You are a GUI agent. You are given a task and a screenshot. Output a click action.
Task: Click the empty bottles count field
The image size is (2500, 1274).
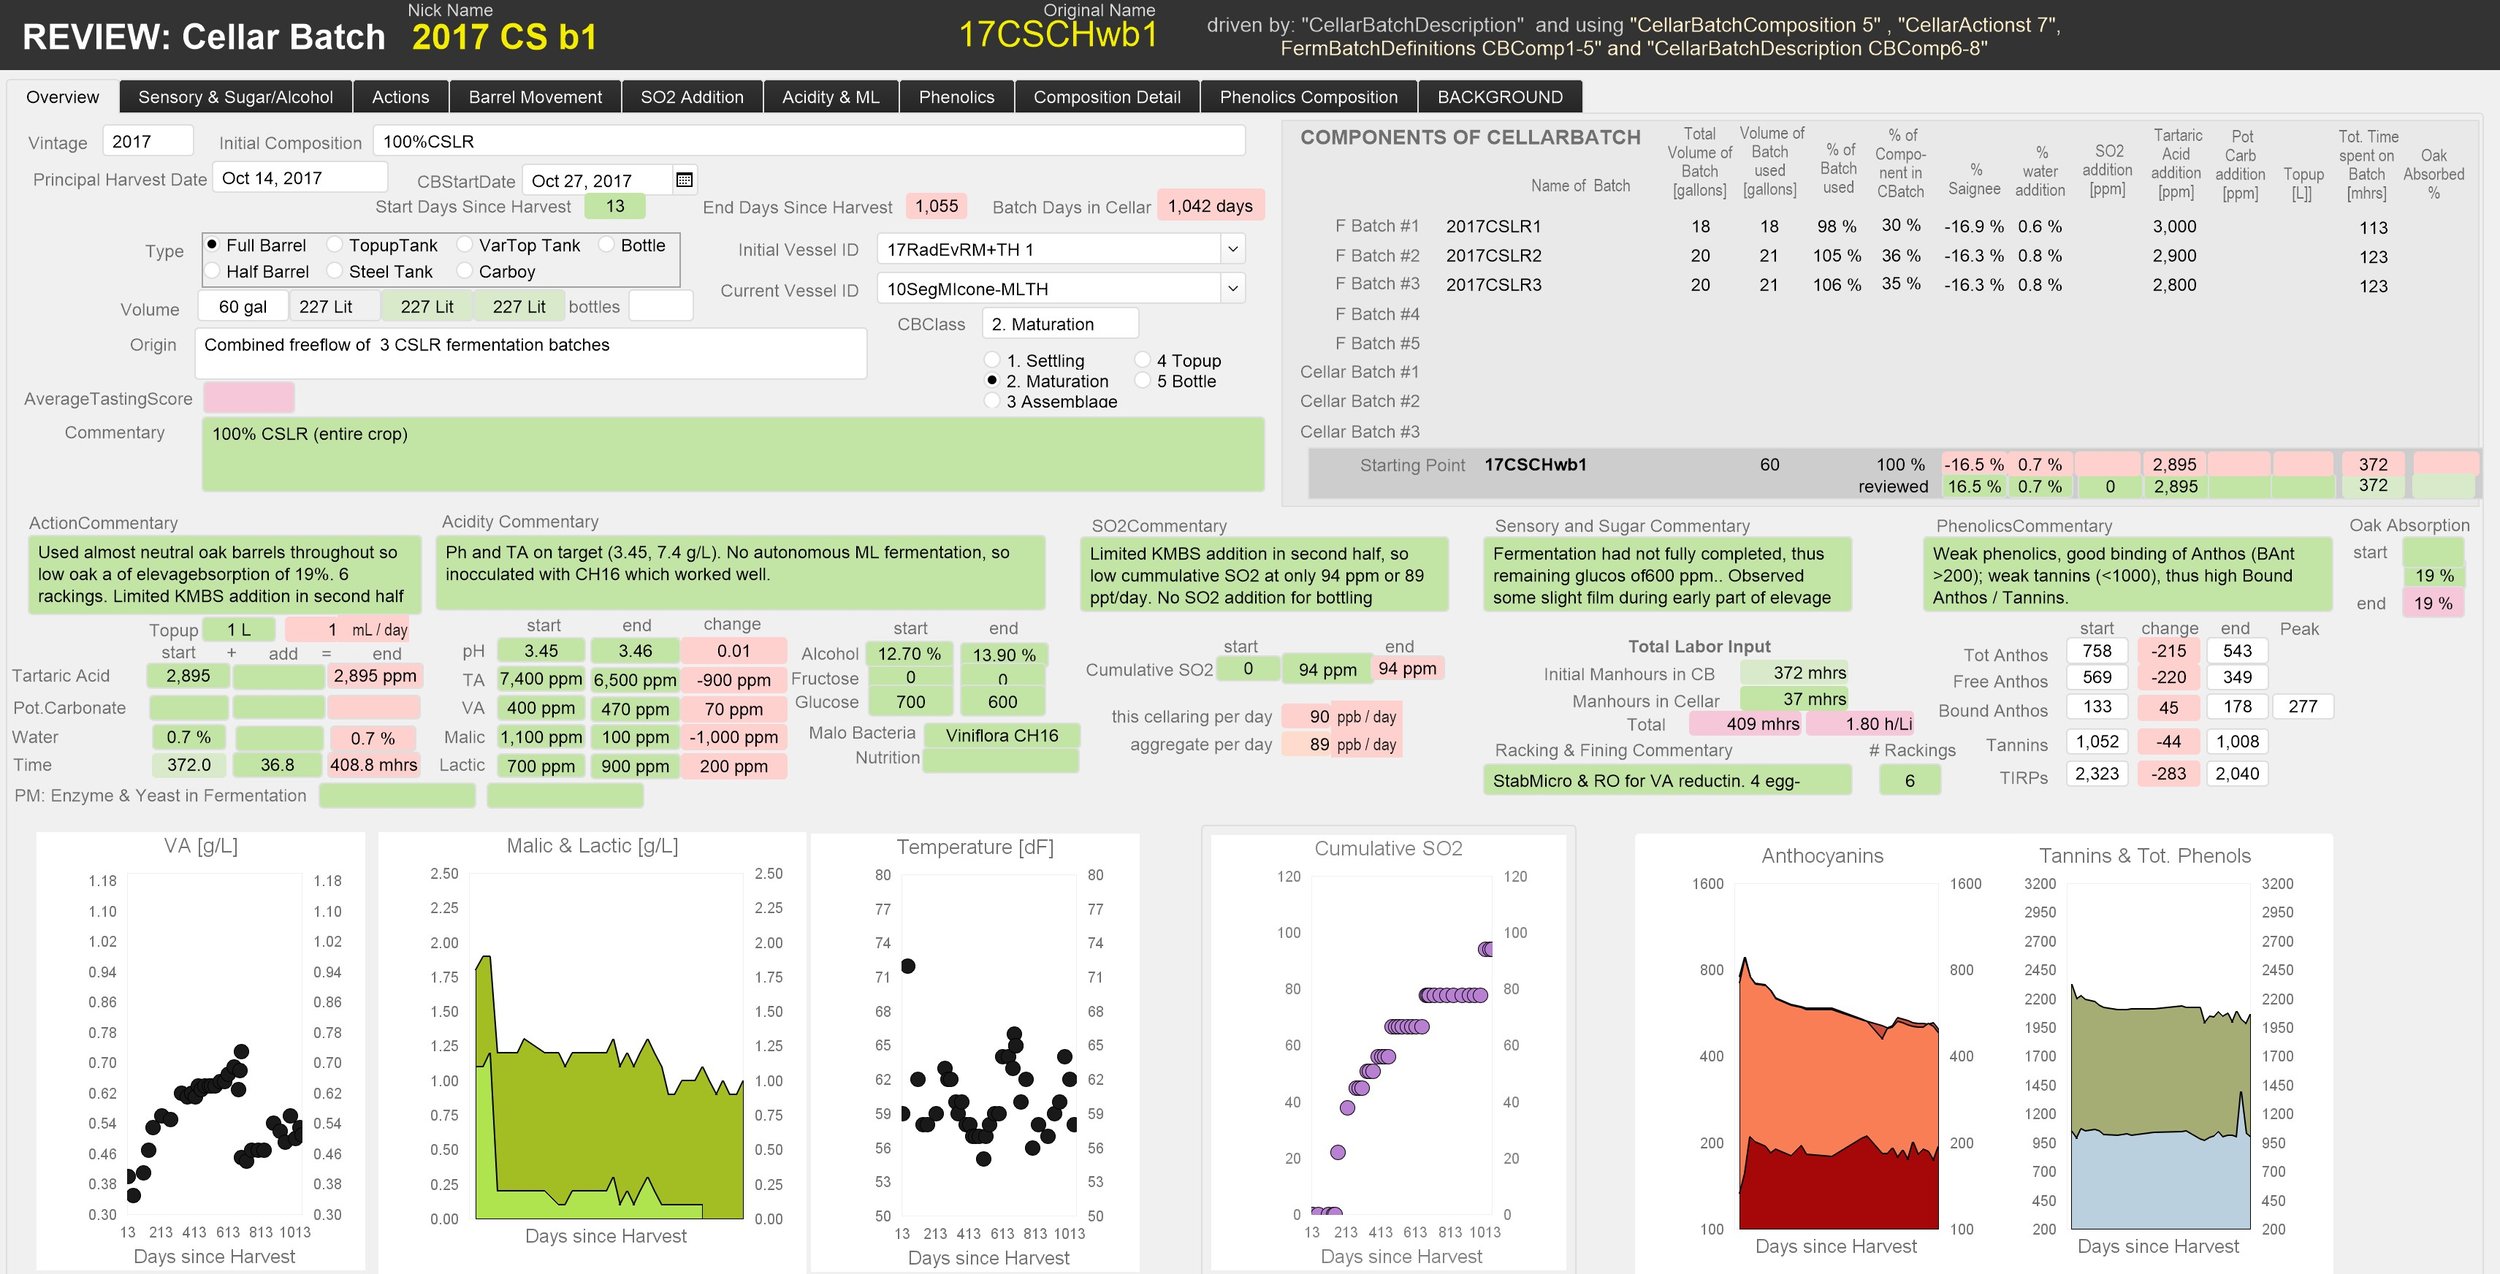click(661, 306)
